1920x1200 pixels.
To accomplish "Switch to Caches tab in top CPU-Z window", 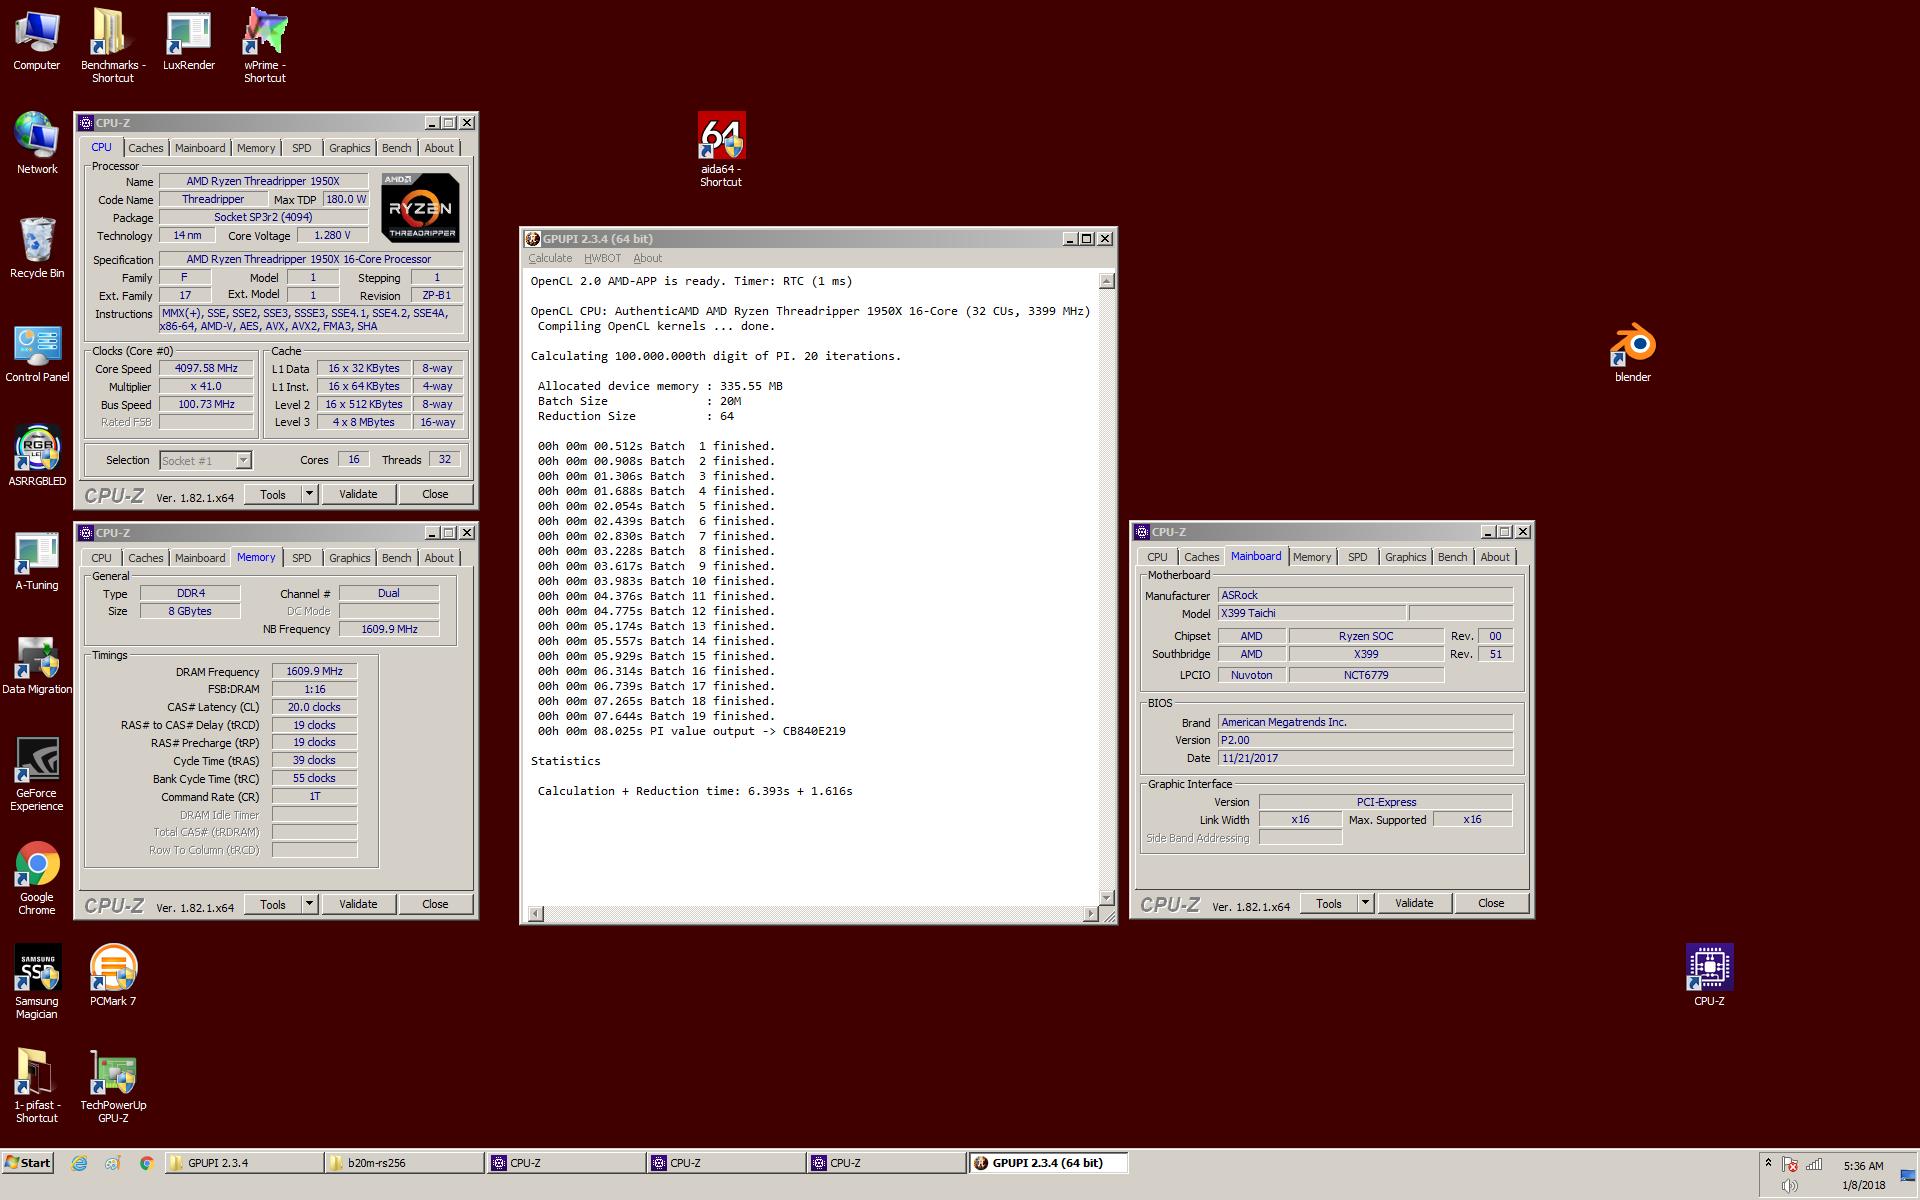I will pyautogui.click(x=146, y=148).
